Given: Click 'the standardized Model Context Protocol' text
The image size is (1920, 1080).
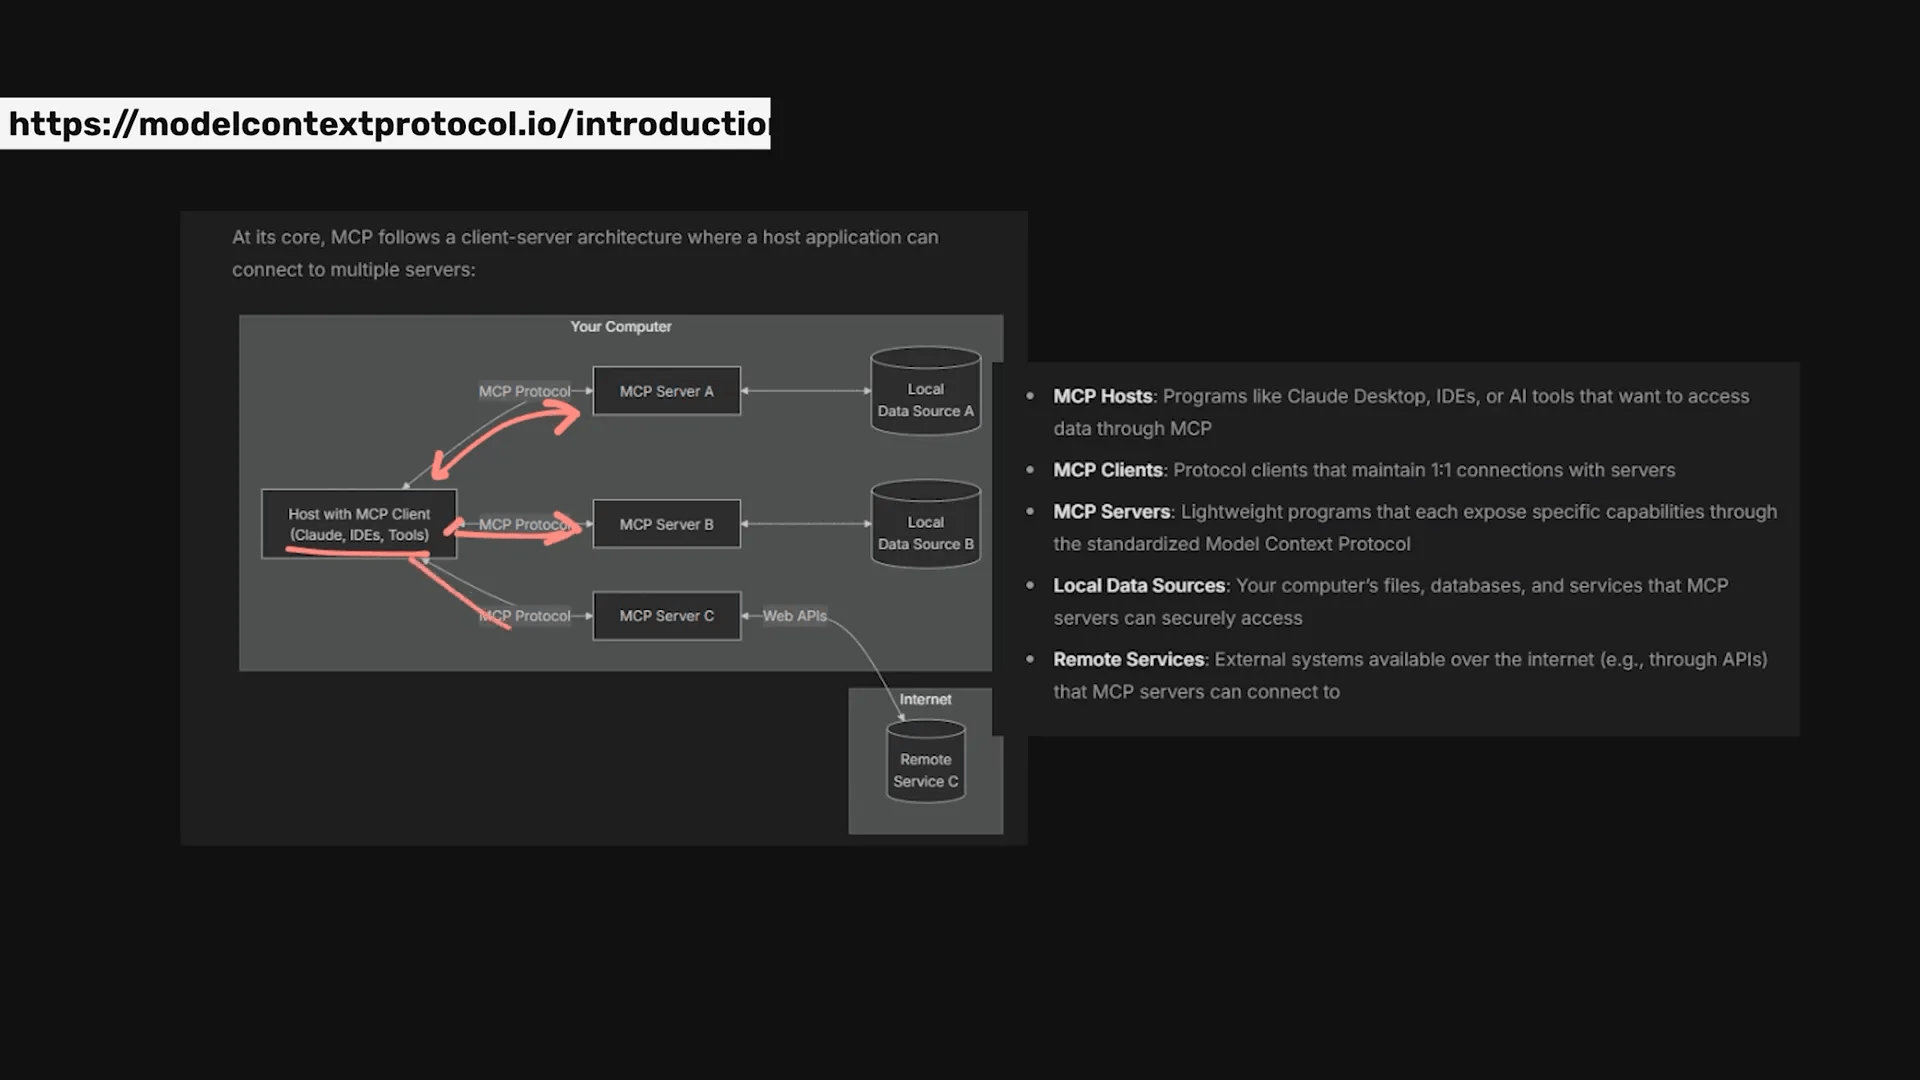Looking at the screenshot, I should tap(1232, 544).
